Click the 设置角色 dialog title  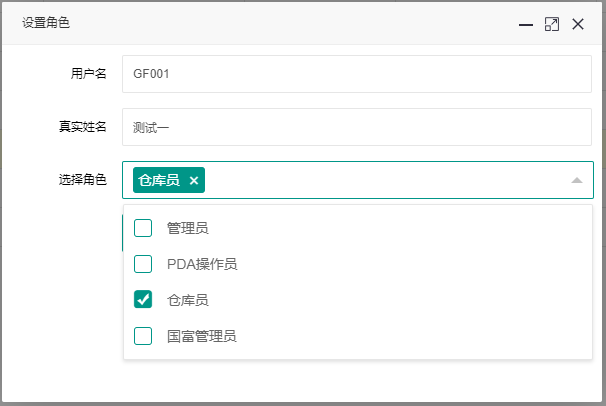[x=46, y=22]
